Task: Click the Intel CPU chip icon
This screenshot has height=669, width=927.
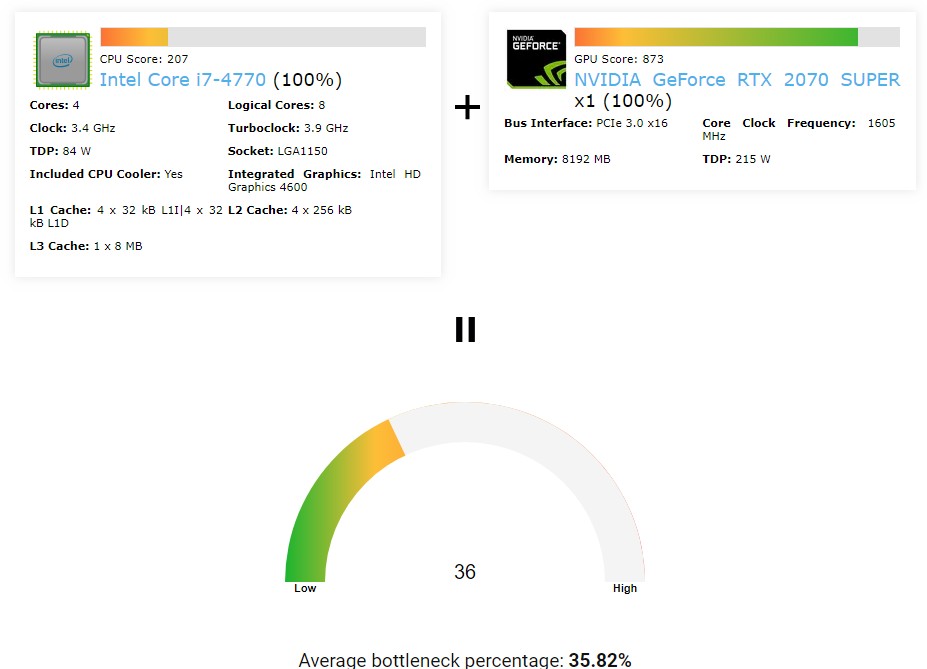Action: [x=63, y=60]
